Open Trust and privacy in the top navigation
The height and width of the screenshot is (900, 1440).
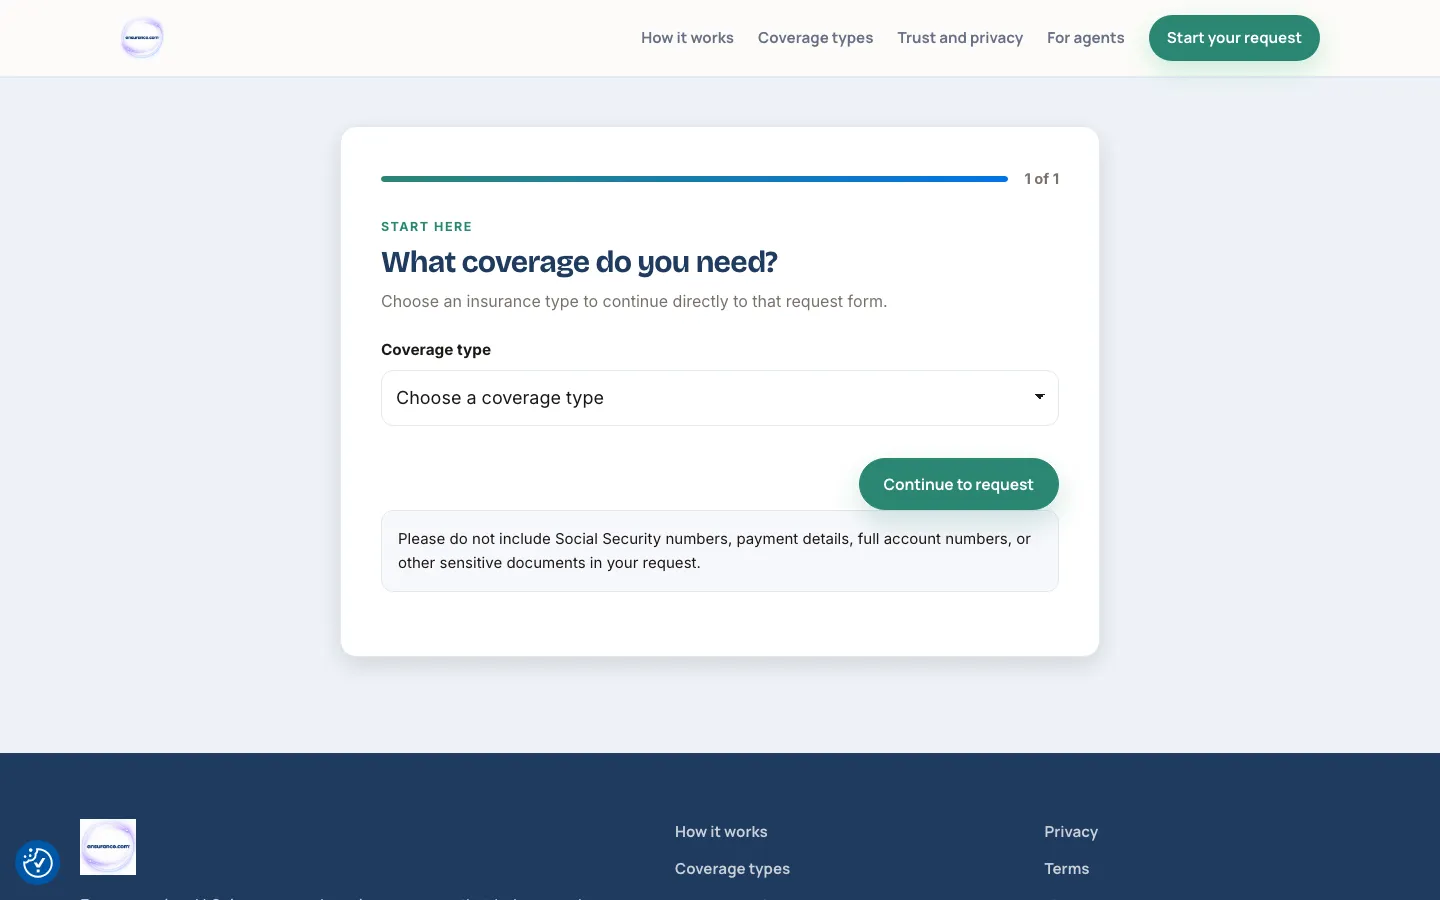coord(960,38)
